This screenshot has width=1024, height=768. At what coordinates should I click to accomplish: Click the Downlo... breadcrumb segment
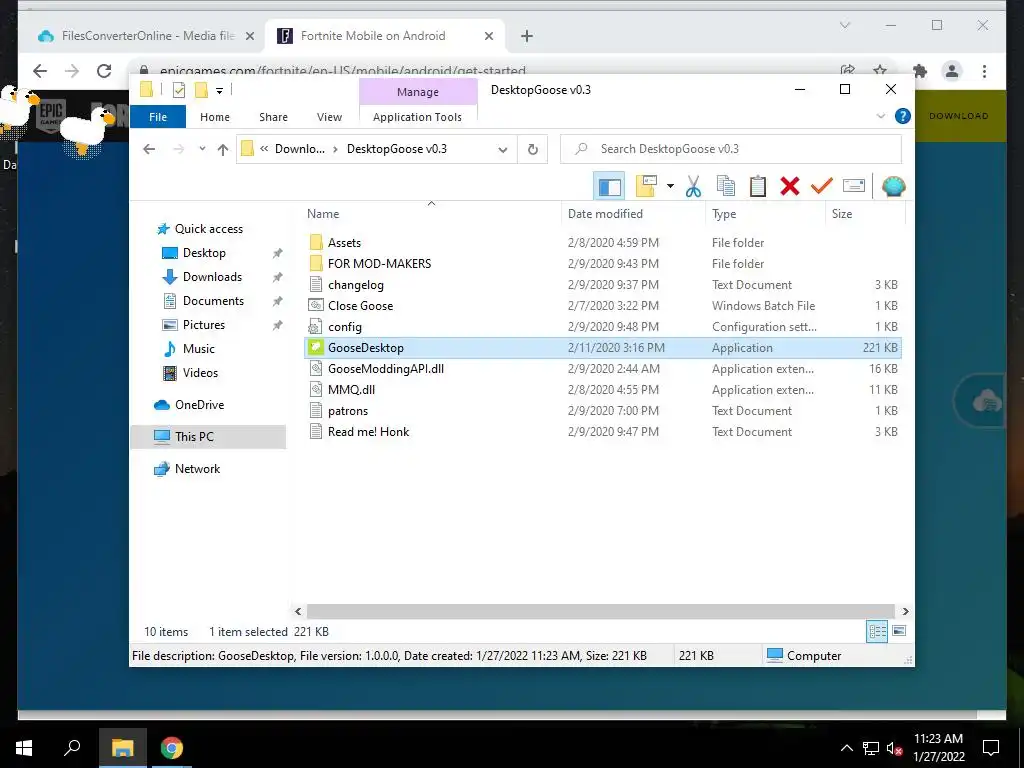click(300, 149)
